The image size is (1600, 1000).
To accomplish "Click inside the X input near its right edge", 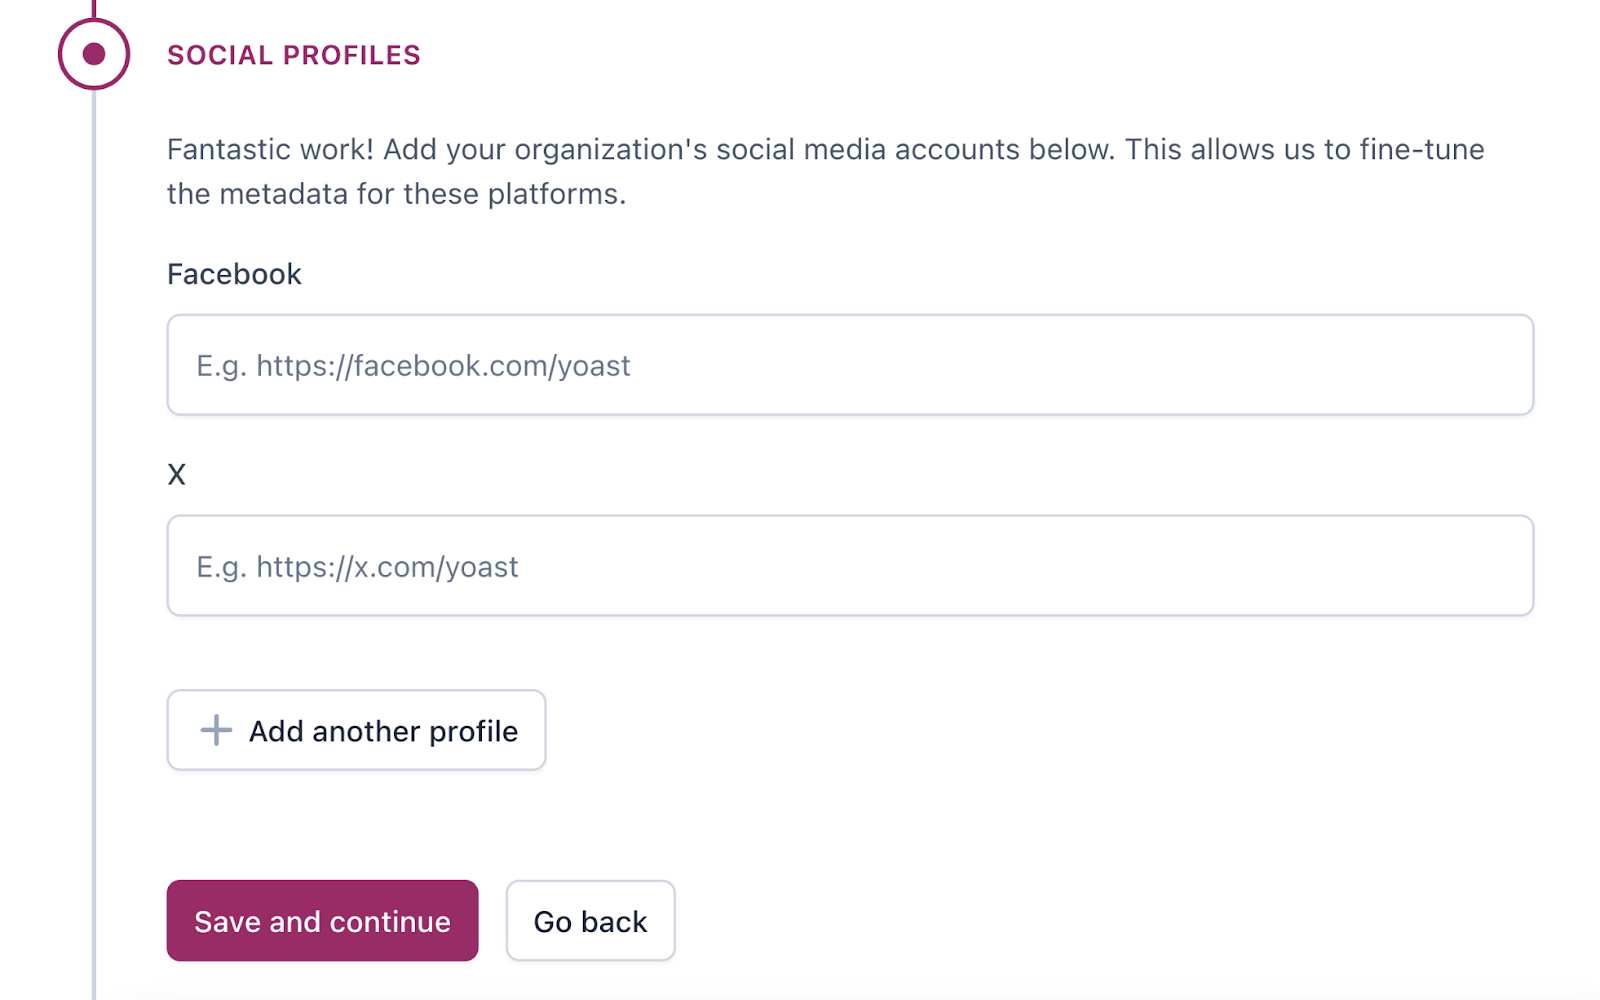I will [x=1480, y=565].
